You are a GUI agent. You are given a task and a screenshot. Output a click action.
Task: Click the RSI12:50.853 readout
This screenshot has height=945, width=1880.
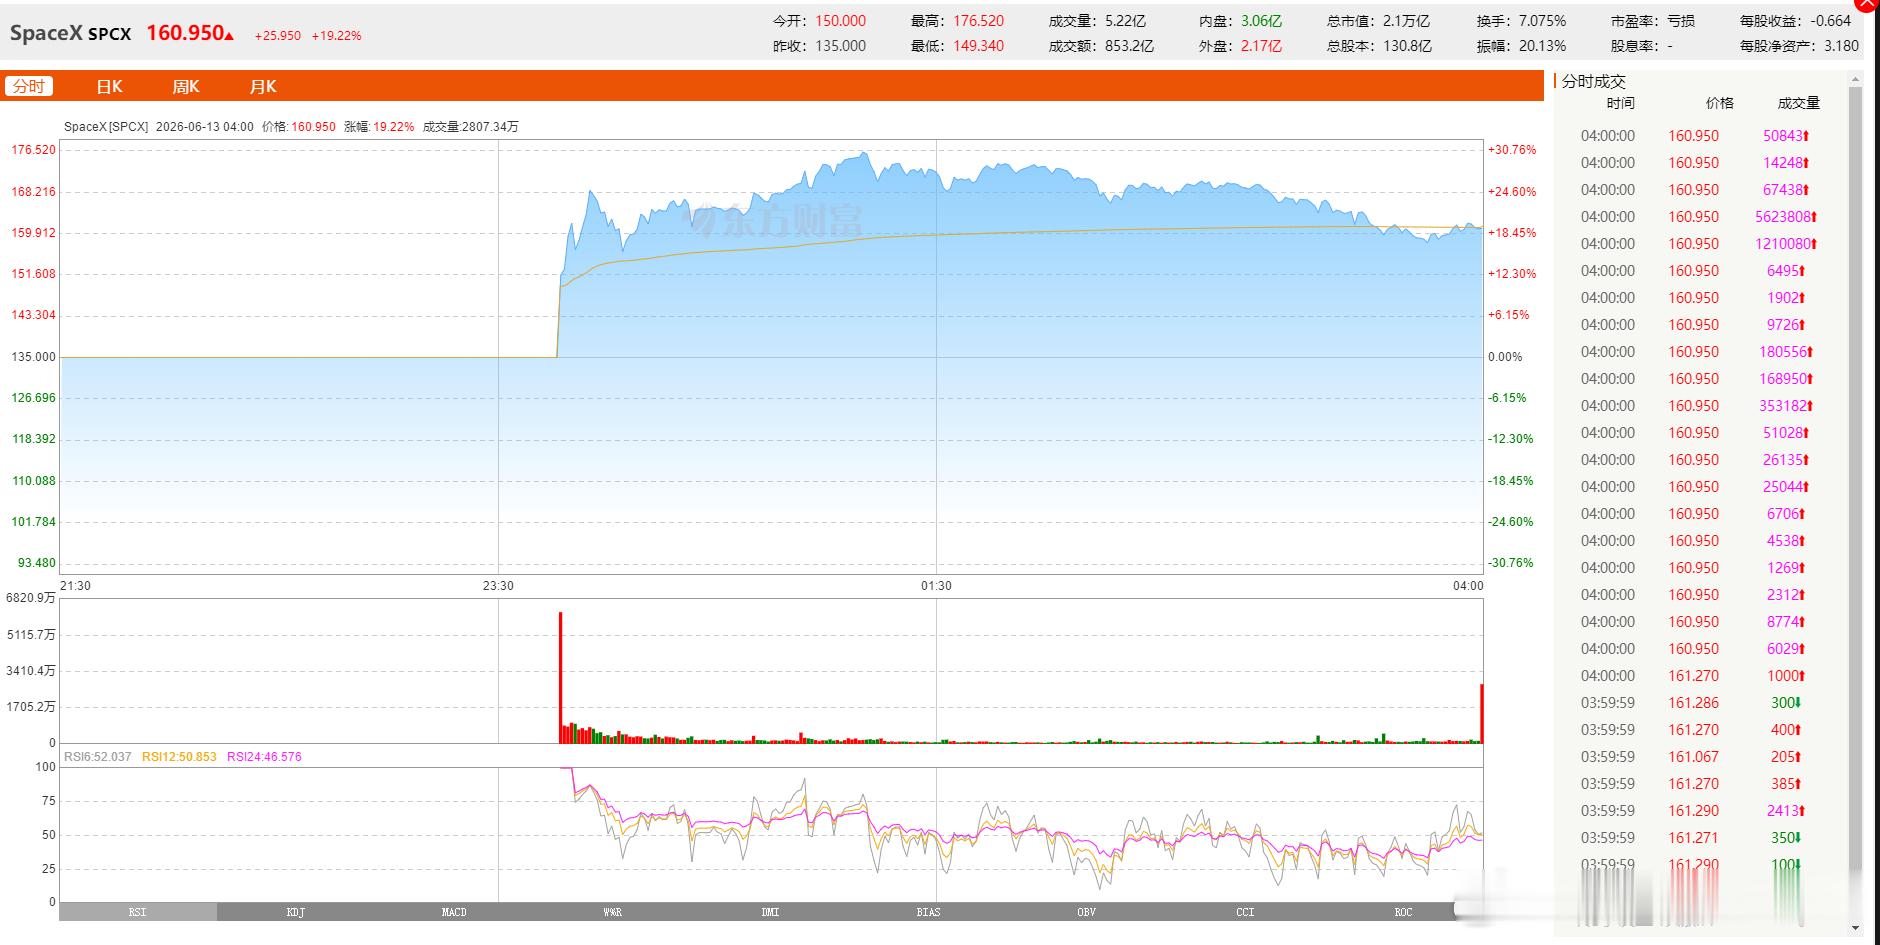coord(179,757)
